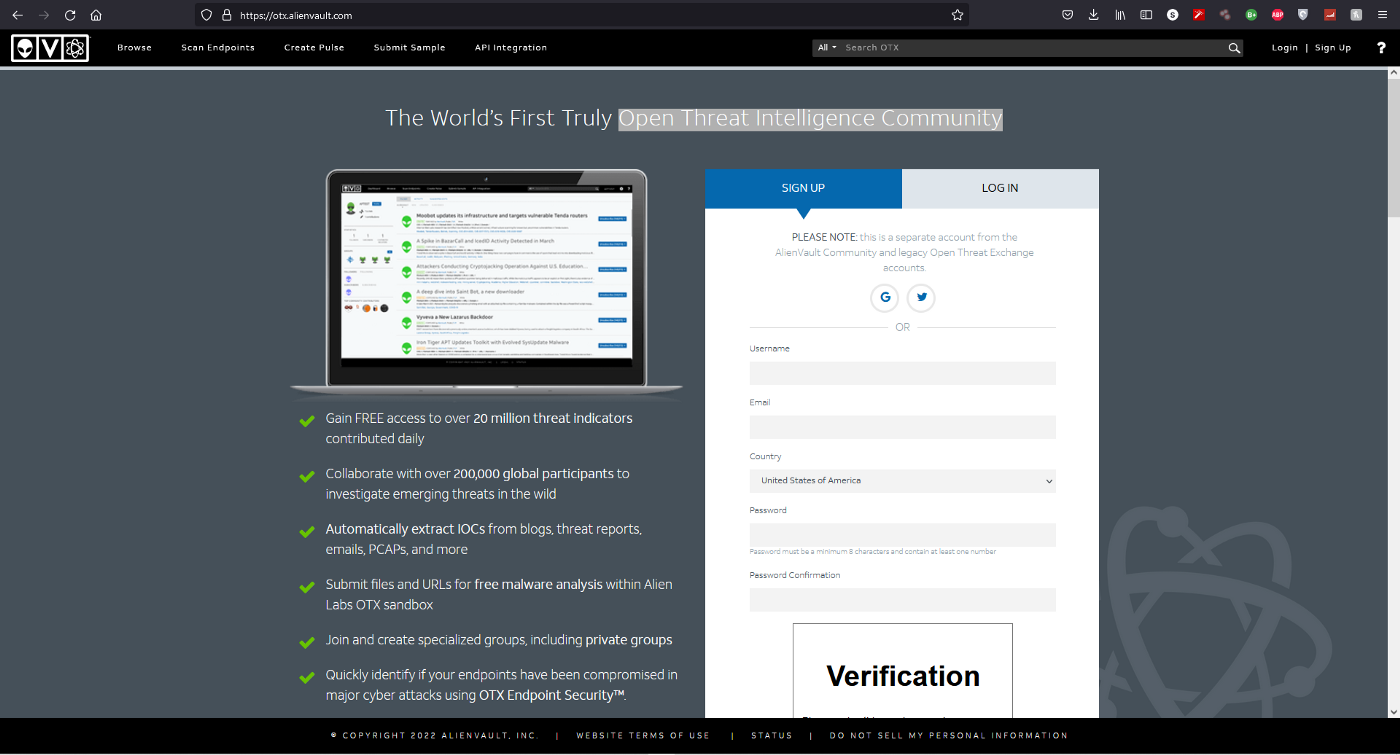Click the browser address bar URL
This screenshot has height=755, width=1400.
[x=296, y=16]
